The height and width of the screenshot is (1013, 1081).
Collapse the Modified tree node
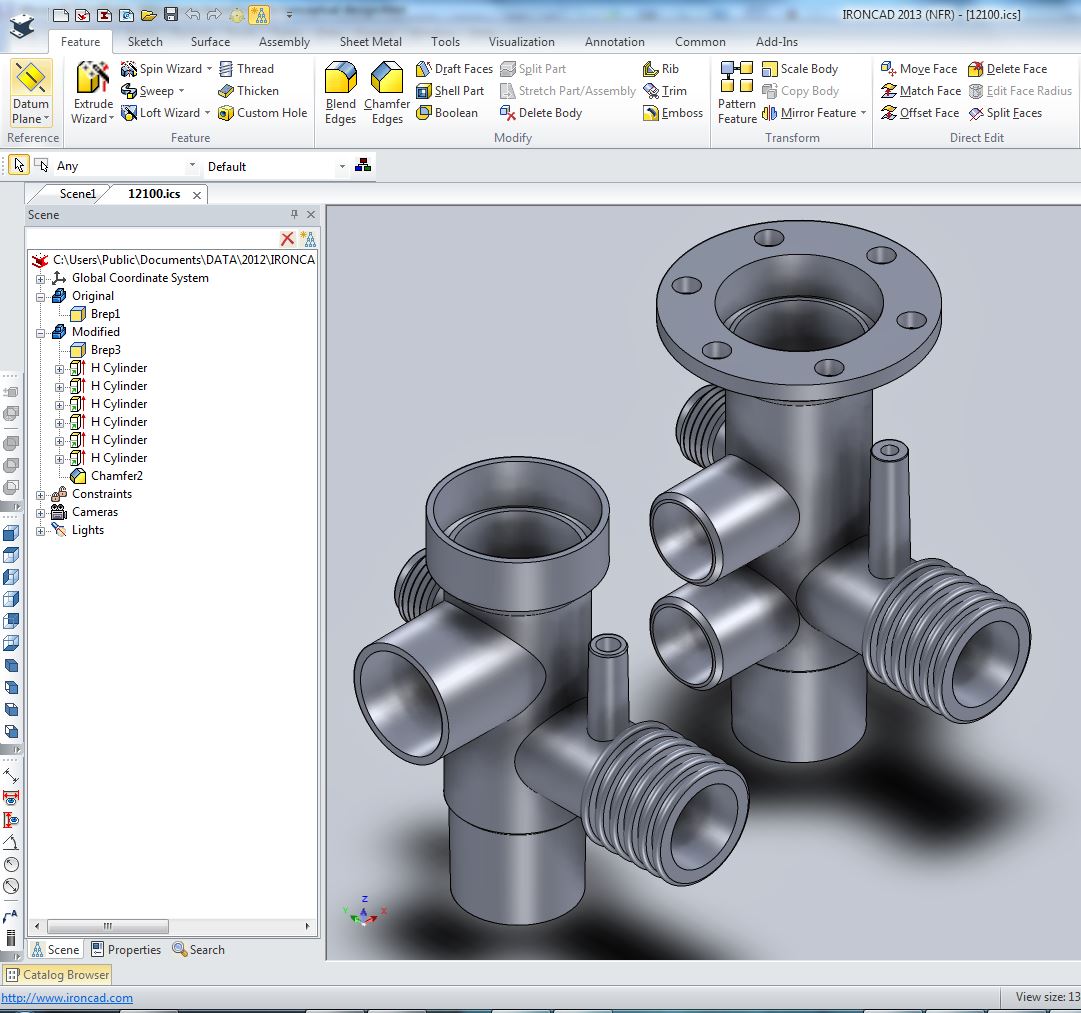(41, 332)
